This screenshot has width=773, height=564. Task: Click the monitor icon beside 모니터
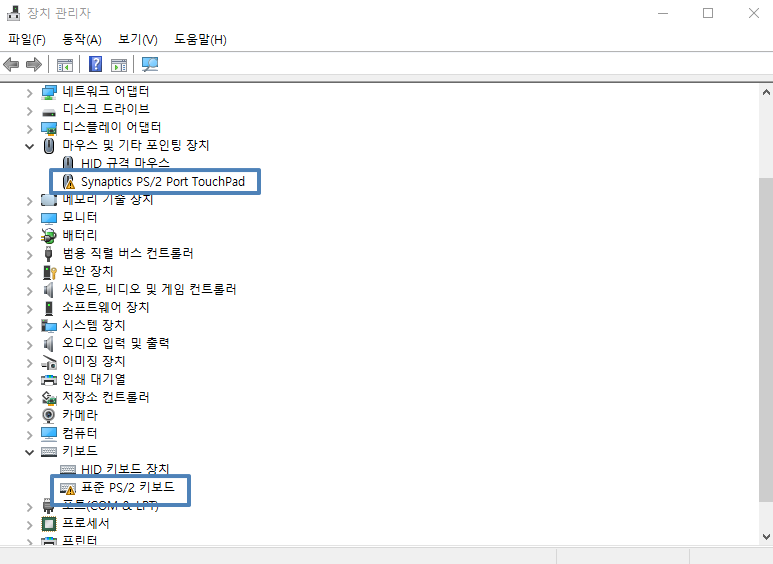tap(49, 218)
